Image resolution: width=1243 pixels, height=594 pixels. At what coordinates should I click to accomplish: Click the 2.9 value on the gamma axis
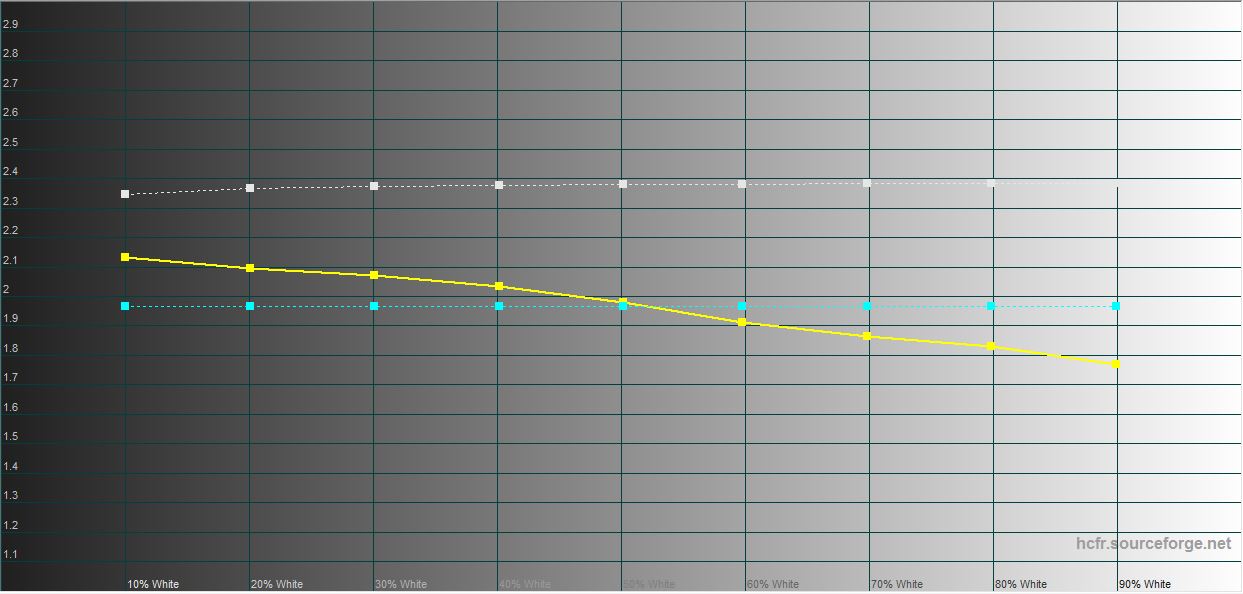[10, 24]
